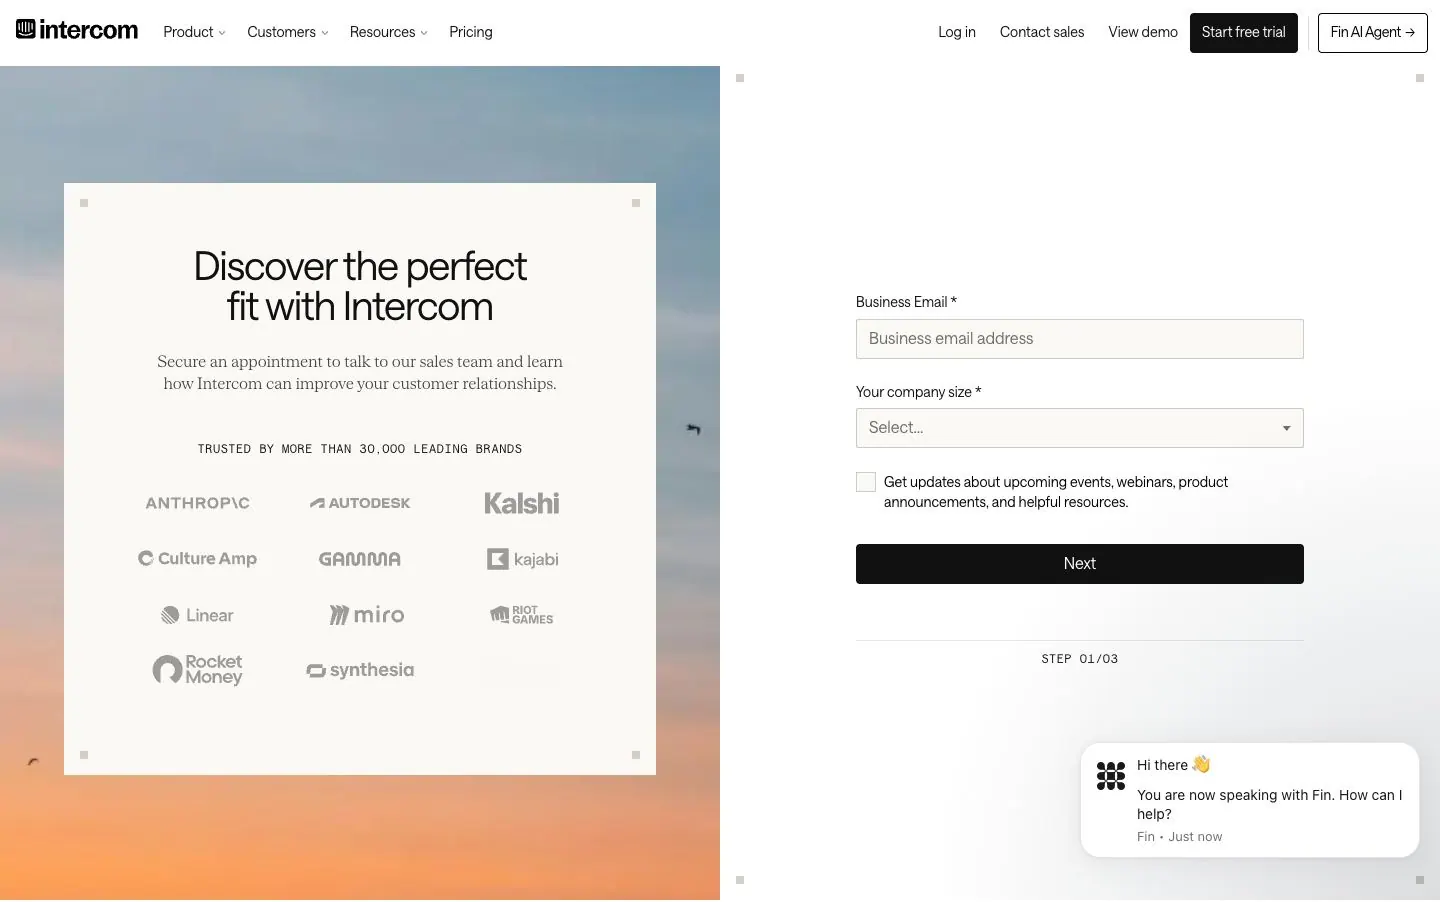Open the Fin AI Agent button
This screenshot has width=1440, height=902.
1373,33
